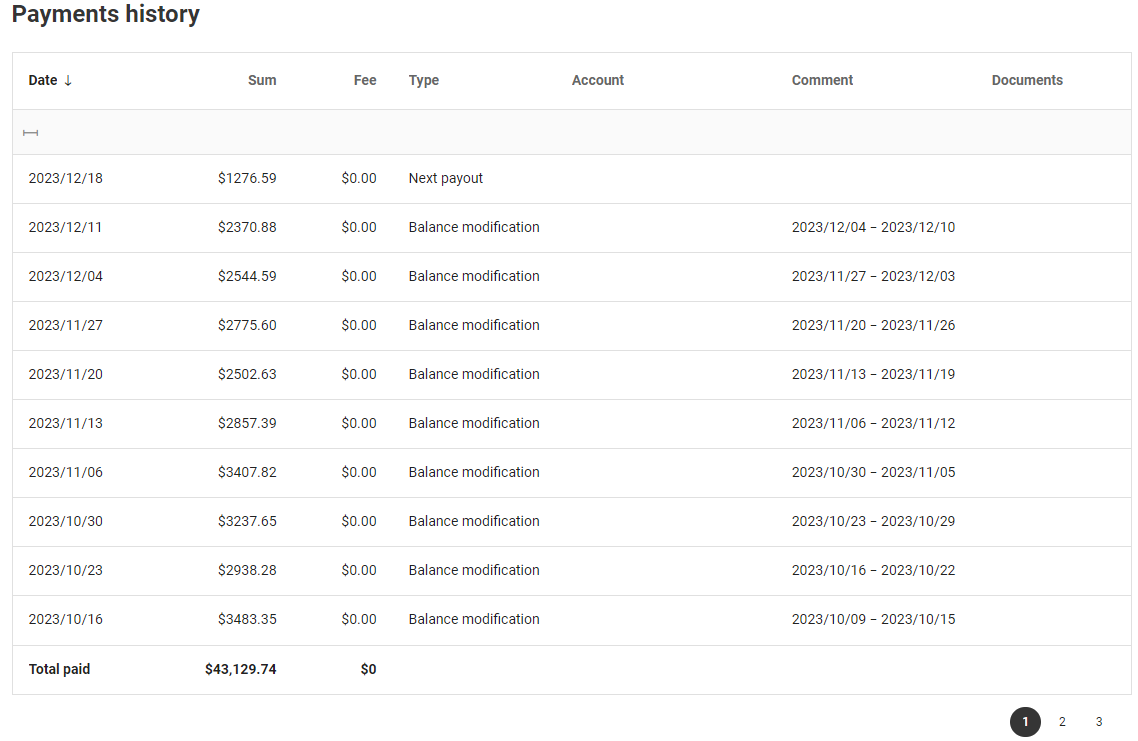Click the Account column header
The width and height of the screenshot is (1138, 741).
click(598, 81)
